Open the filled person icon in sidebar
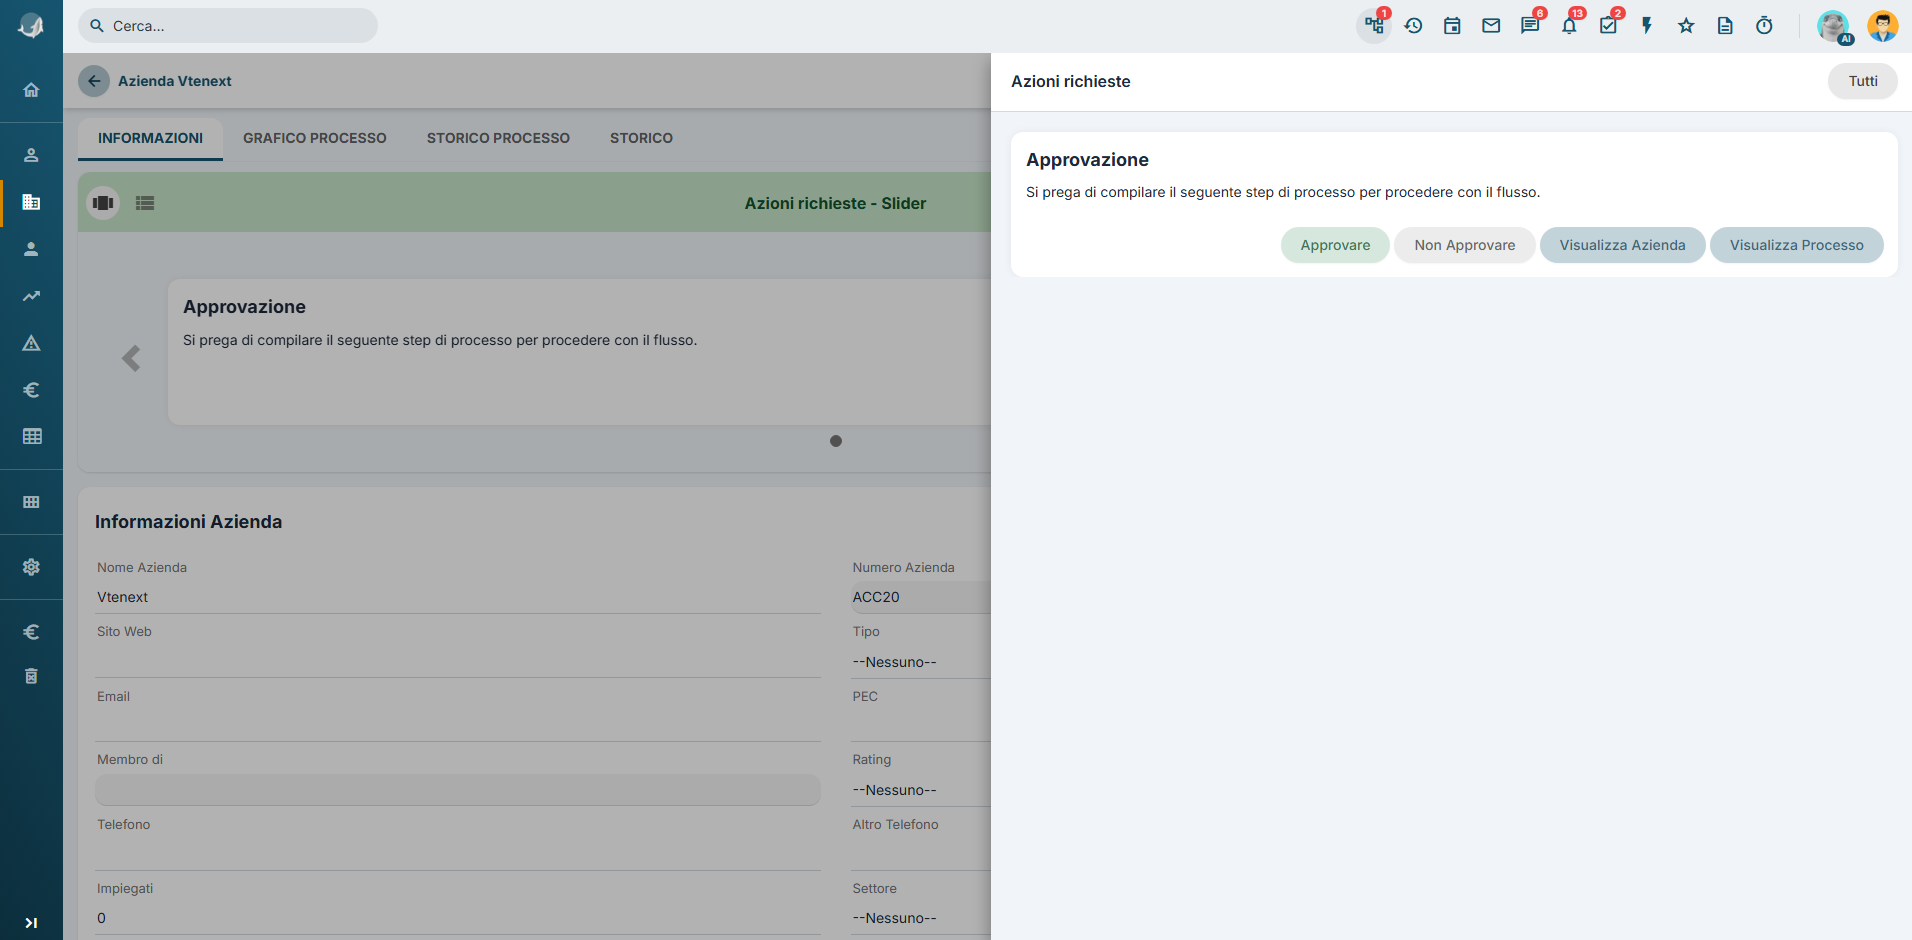This screenshot has width=1912, height=940. [x=31, y=249]
